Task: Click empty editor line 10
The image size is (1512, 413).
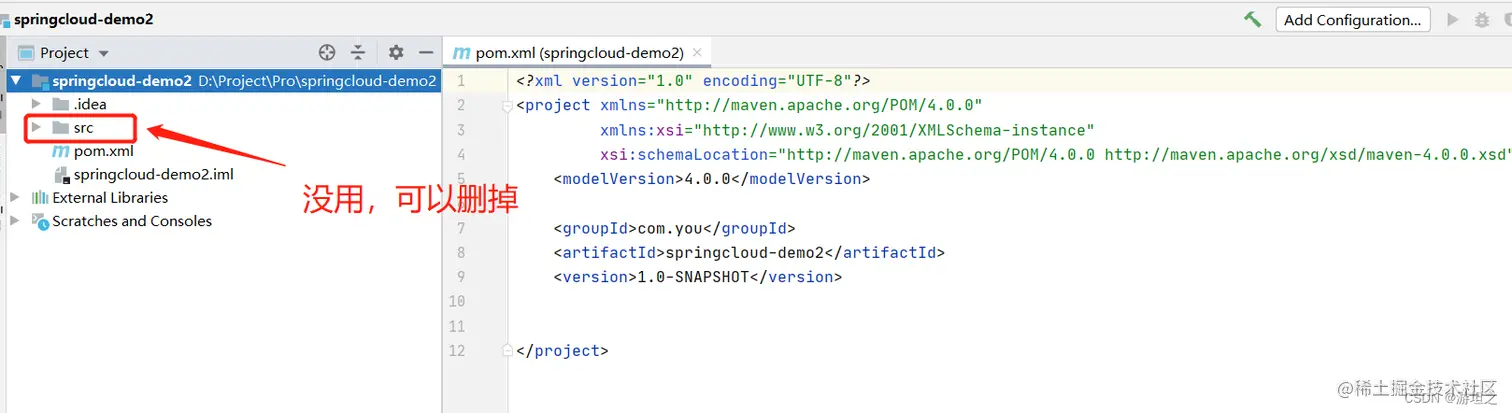Action: coord(1010,301)
